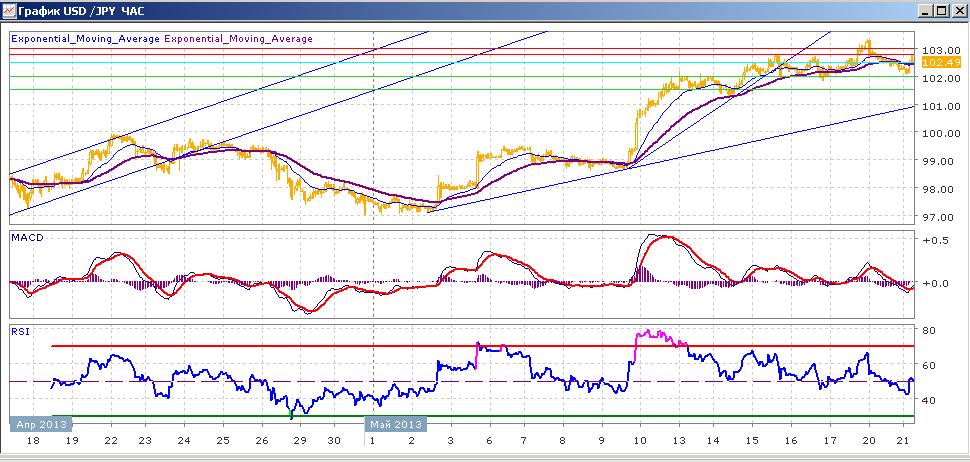Click date label 2 on time axis
The height and width of the screenshot is (462, 970).
pyautogui.click(x=411, y=441)
